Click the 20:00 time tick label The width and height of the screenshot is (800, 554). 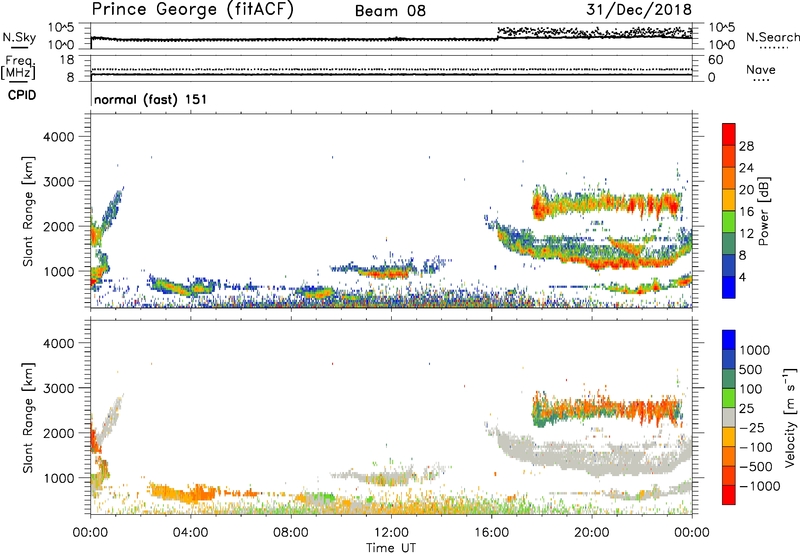pyautogui.click(x=591, y=533)
